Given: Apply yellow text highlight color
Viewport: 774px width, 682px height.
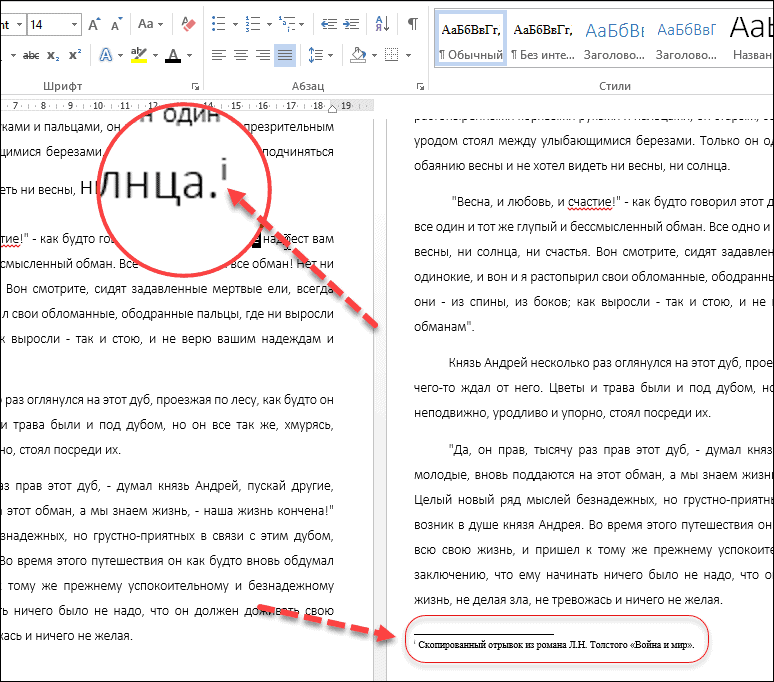Looking at the screenshot, I should click(x=139, y=55).
